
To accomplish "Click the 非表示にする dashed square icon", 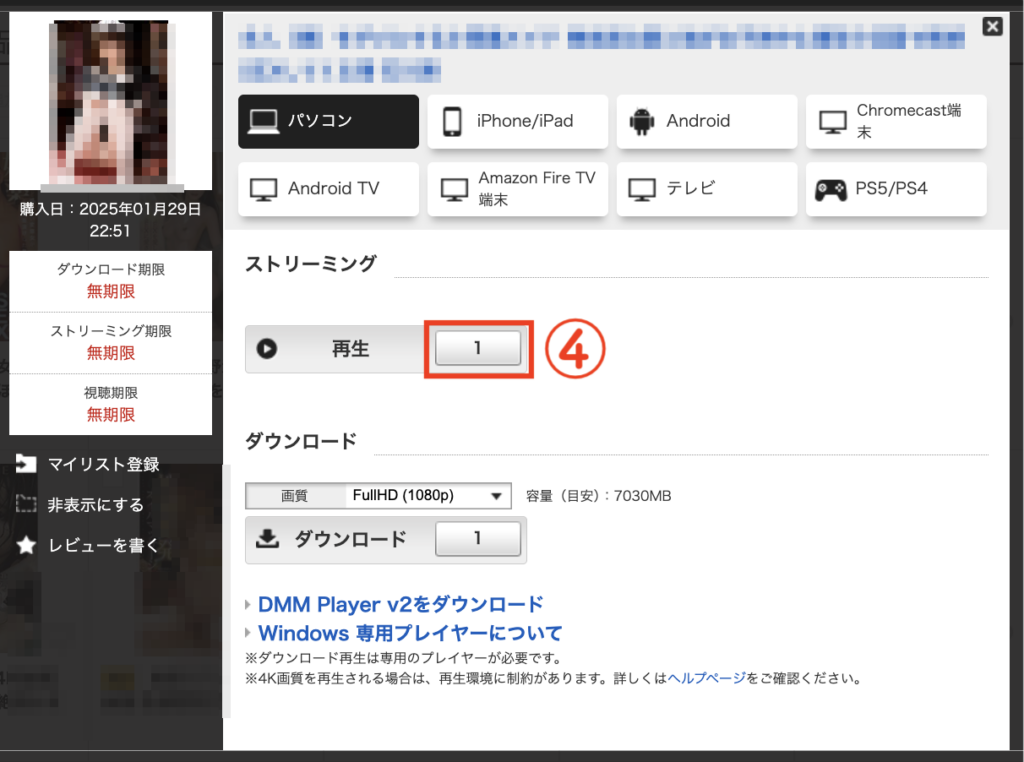I will [x=26, y=505].
